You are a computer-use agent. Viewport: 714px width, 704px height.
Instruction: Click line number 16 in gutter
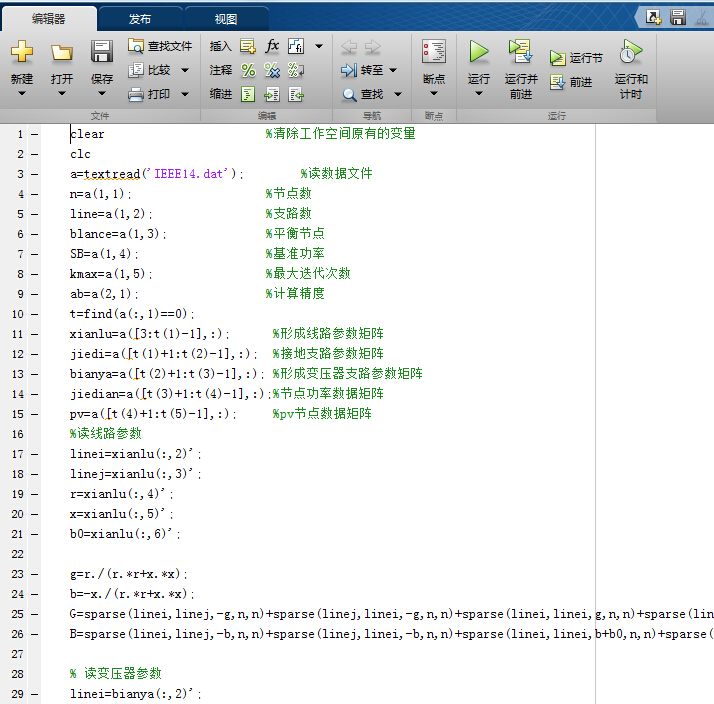(17, 434)
